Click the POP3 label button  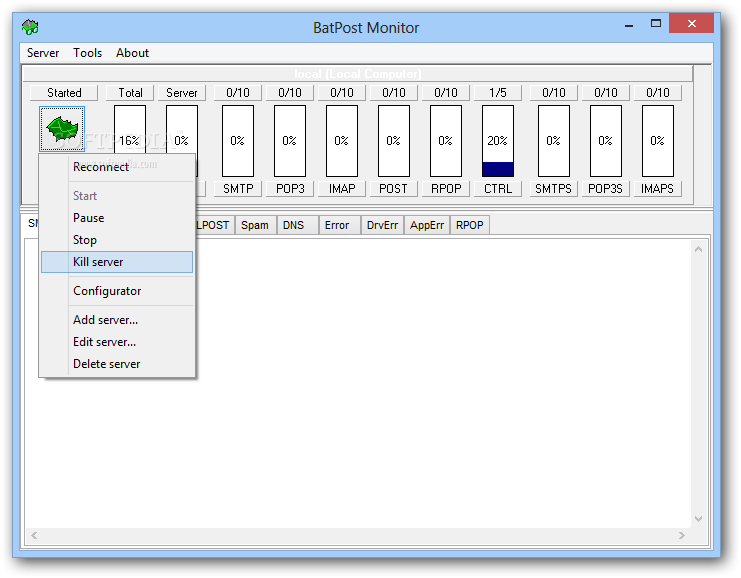click(x=290, y=189)
